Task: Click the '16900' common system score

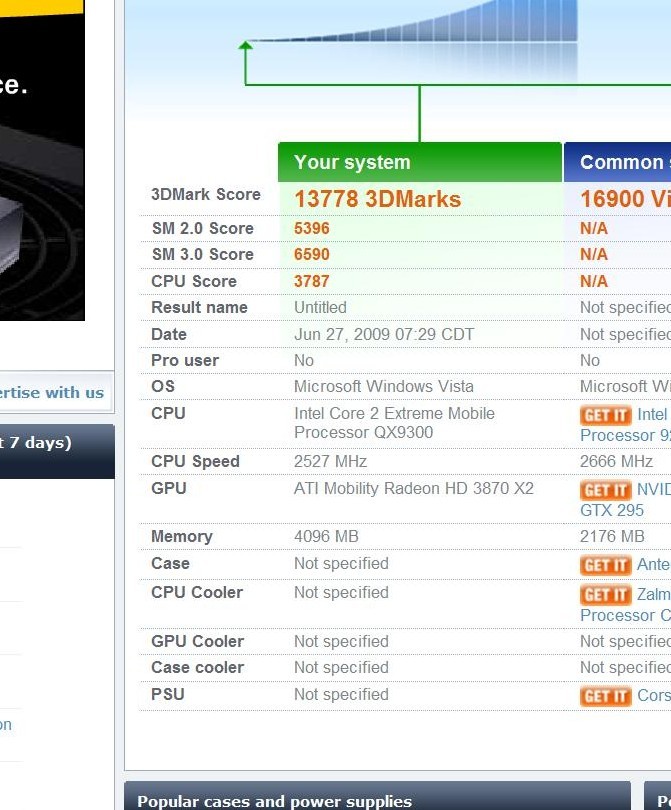Action: click(x=612, y=199)
